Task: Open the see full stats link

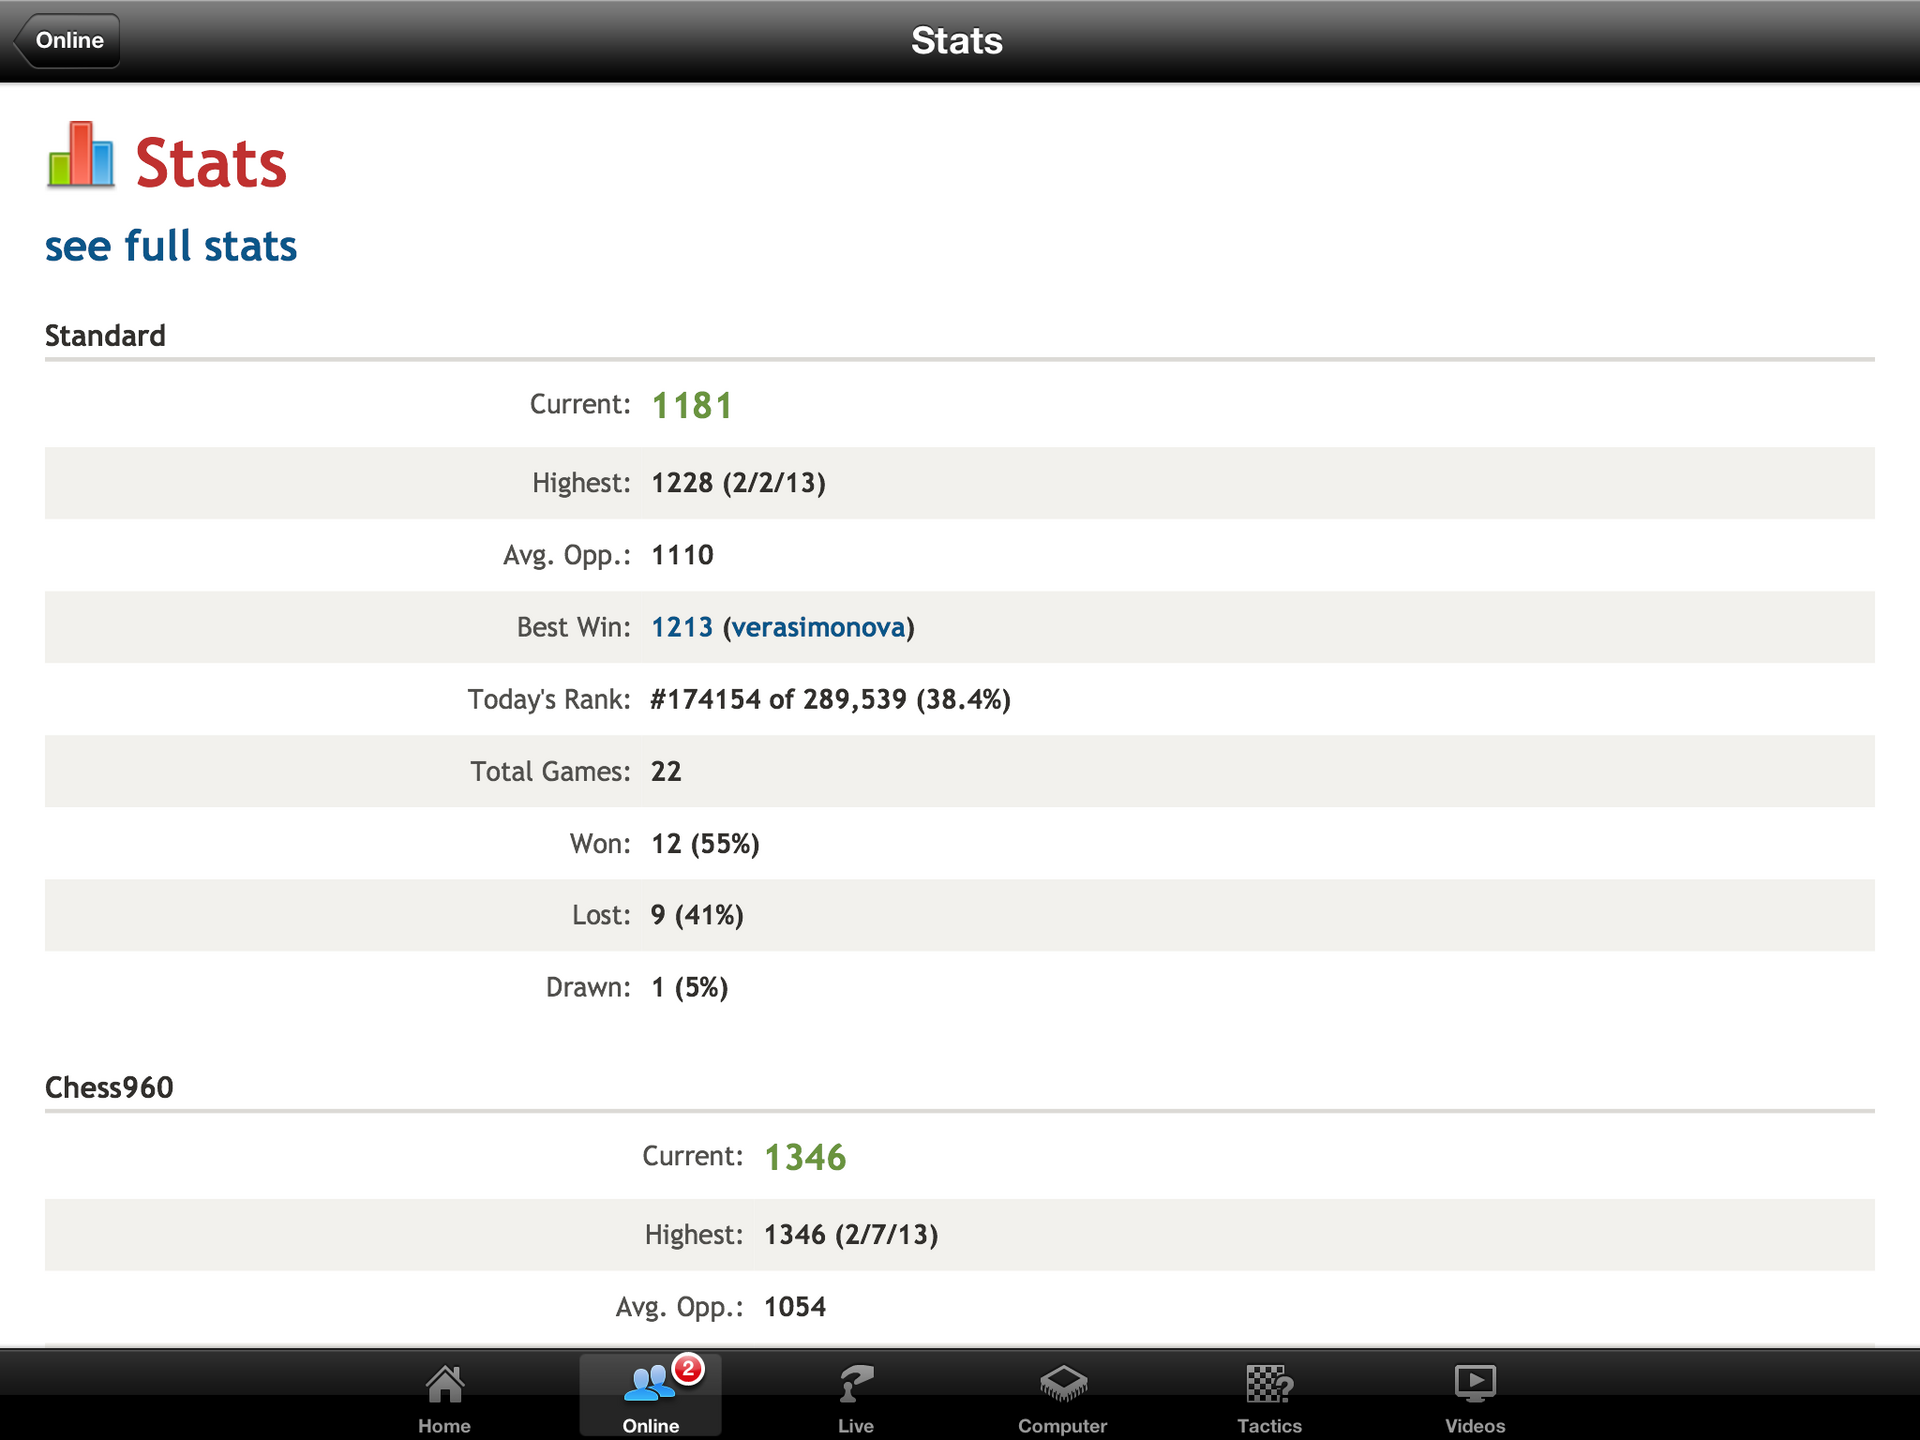Action: [x=171, y=246]
